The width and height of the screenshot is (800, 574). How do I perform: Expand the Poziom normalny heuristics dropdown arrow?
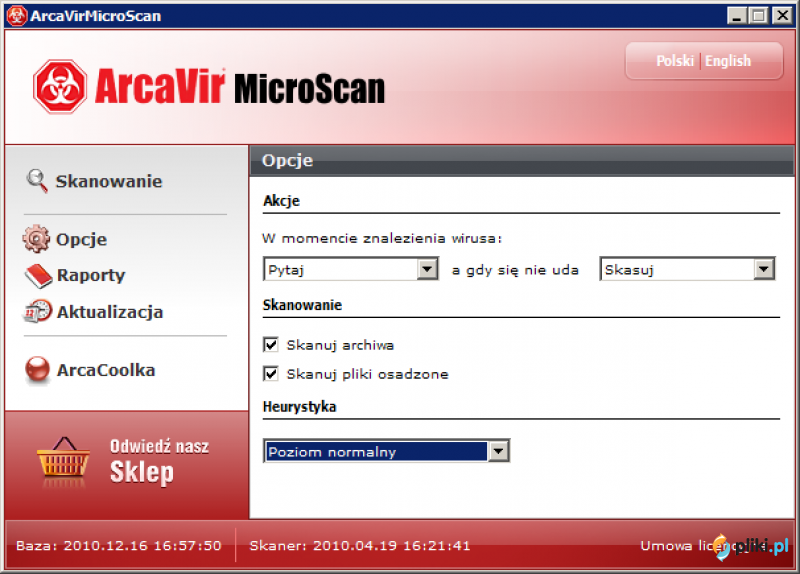(498, 451)
